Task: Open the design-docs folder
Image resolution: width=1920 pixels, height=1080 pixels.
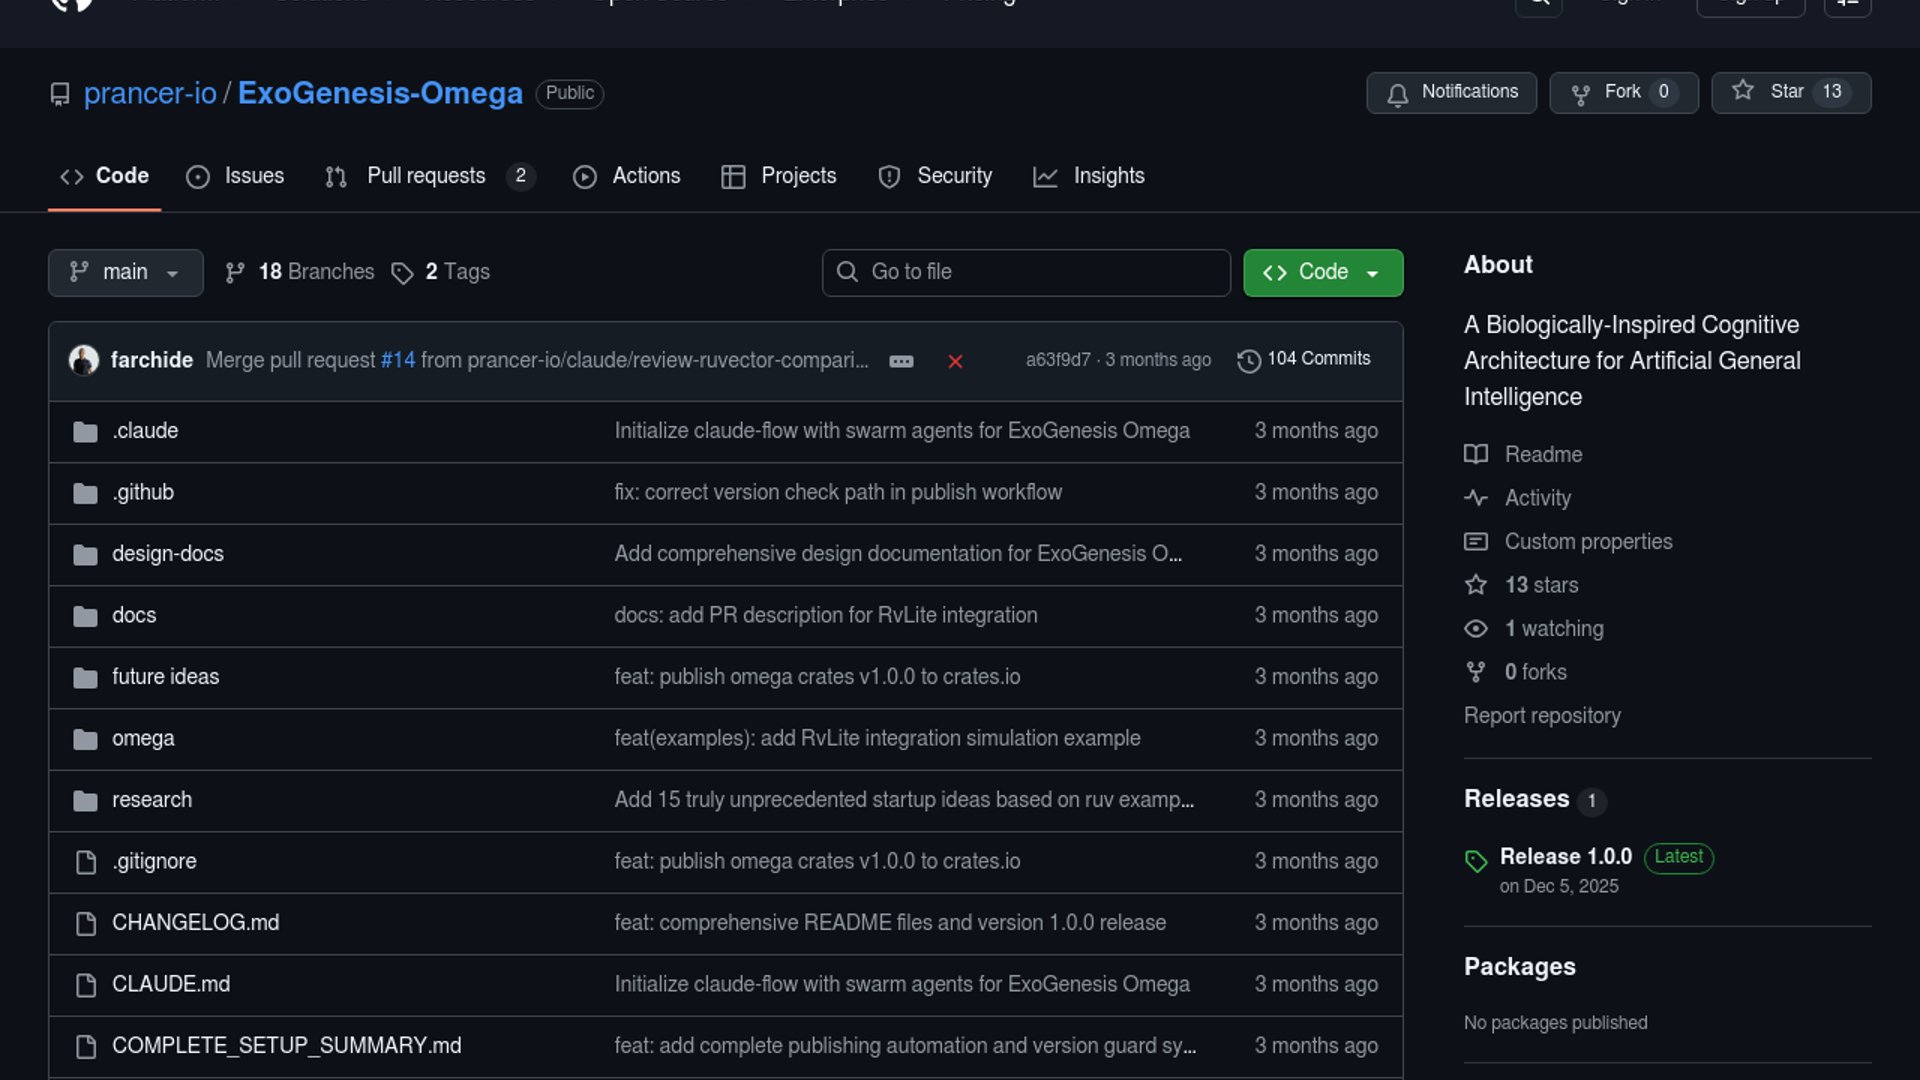Action: (x=168, y=554)
